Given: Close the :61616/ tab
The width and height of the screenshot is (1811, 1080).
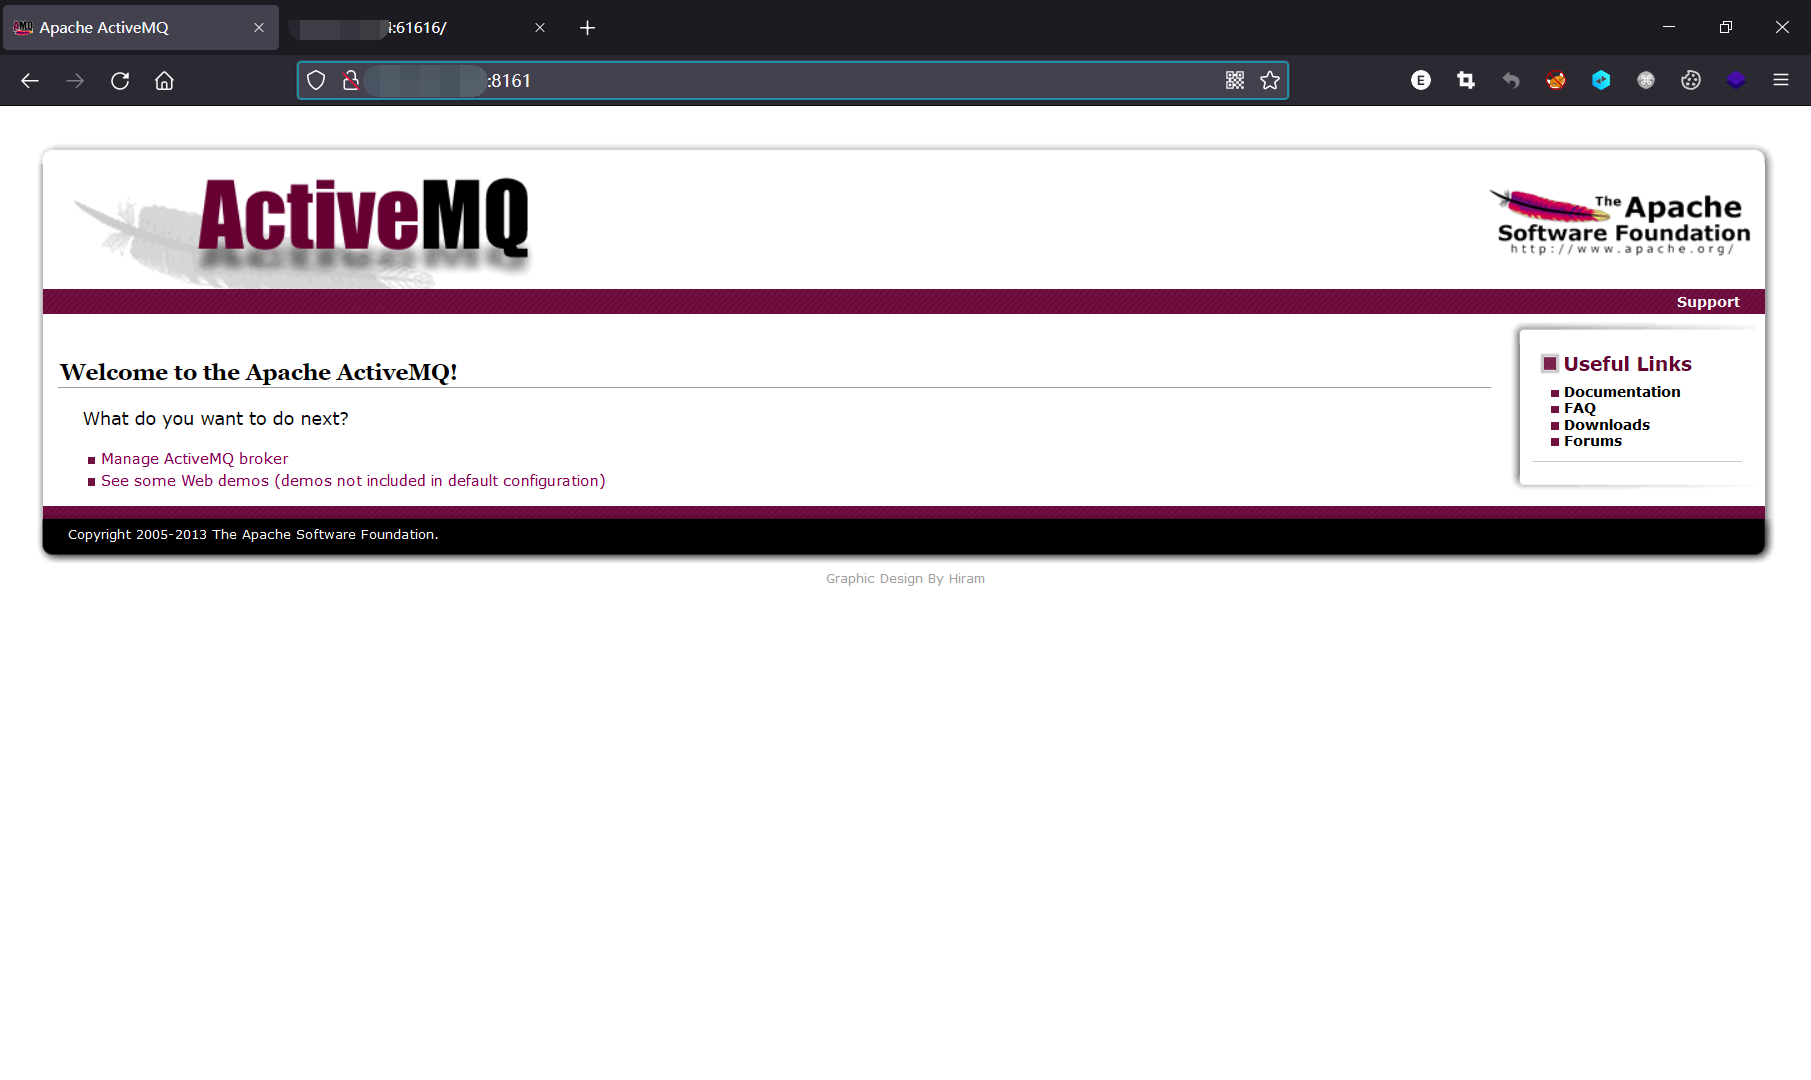Looking at the screenshot, I should (540, 28).
